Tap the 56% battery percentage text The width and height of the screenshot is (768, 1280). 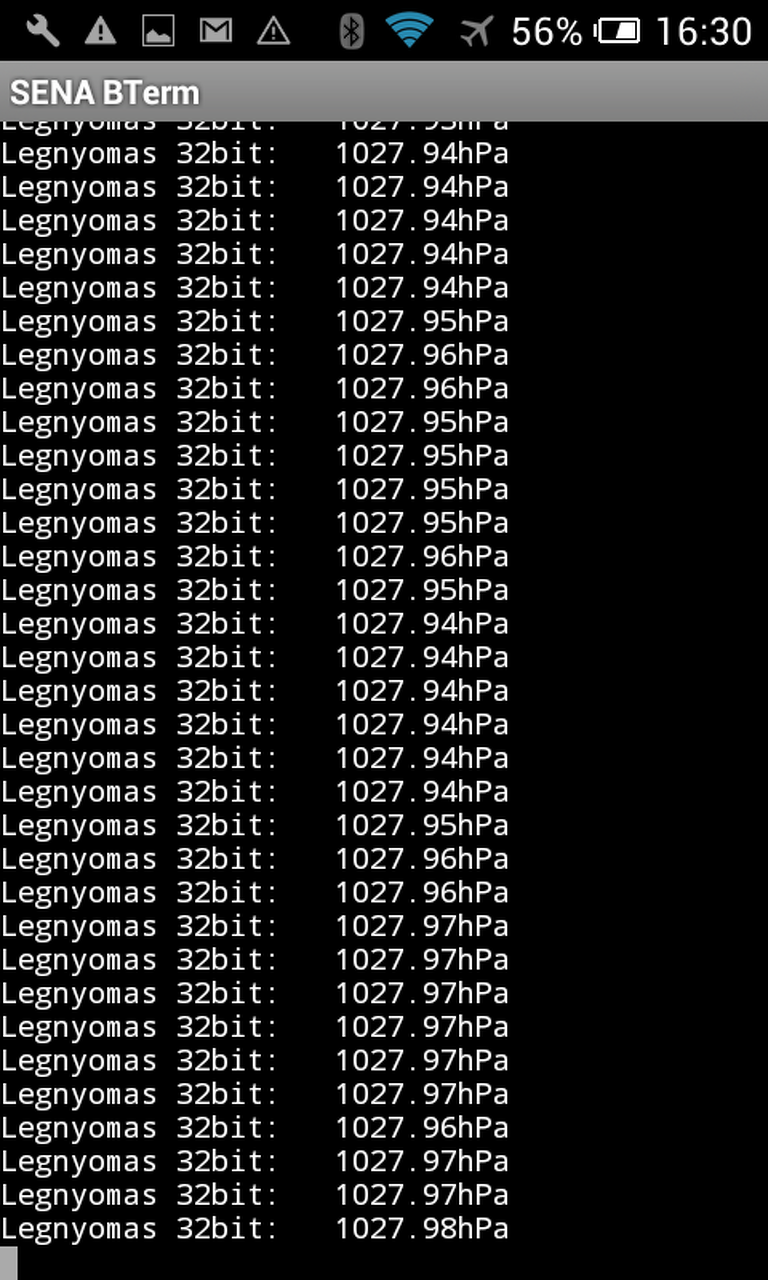pyautogui.click(x=546, y=32)
